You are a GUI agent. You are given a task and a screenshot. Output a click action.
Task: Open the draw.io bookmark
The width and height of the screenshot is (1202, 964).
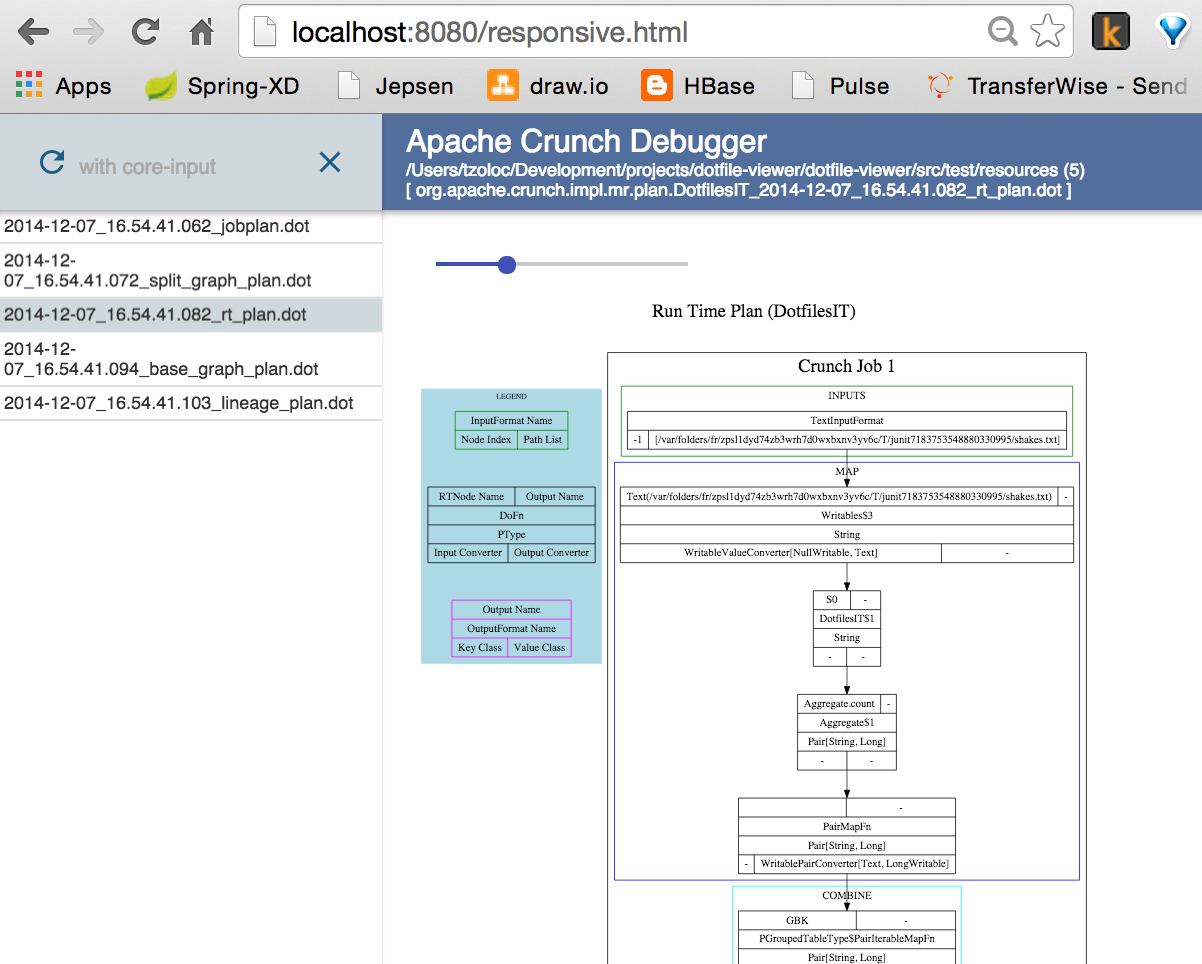(x=548, y=87)
